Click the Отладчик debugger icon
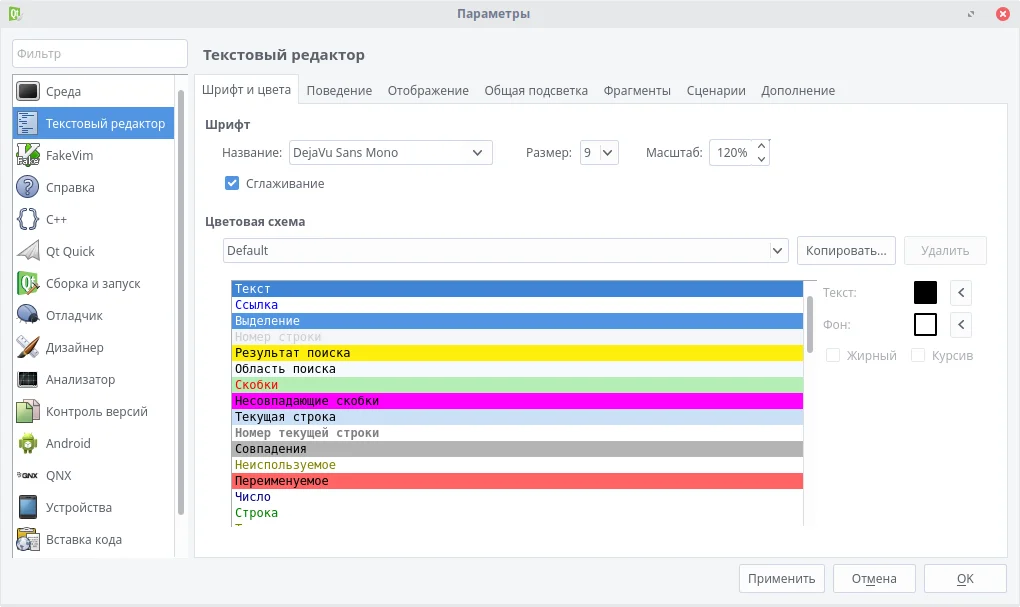Image resolution: width=1020 pixels, height=607 pixels. coord(28,315)
